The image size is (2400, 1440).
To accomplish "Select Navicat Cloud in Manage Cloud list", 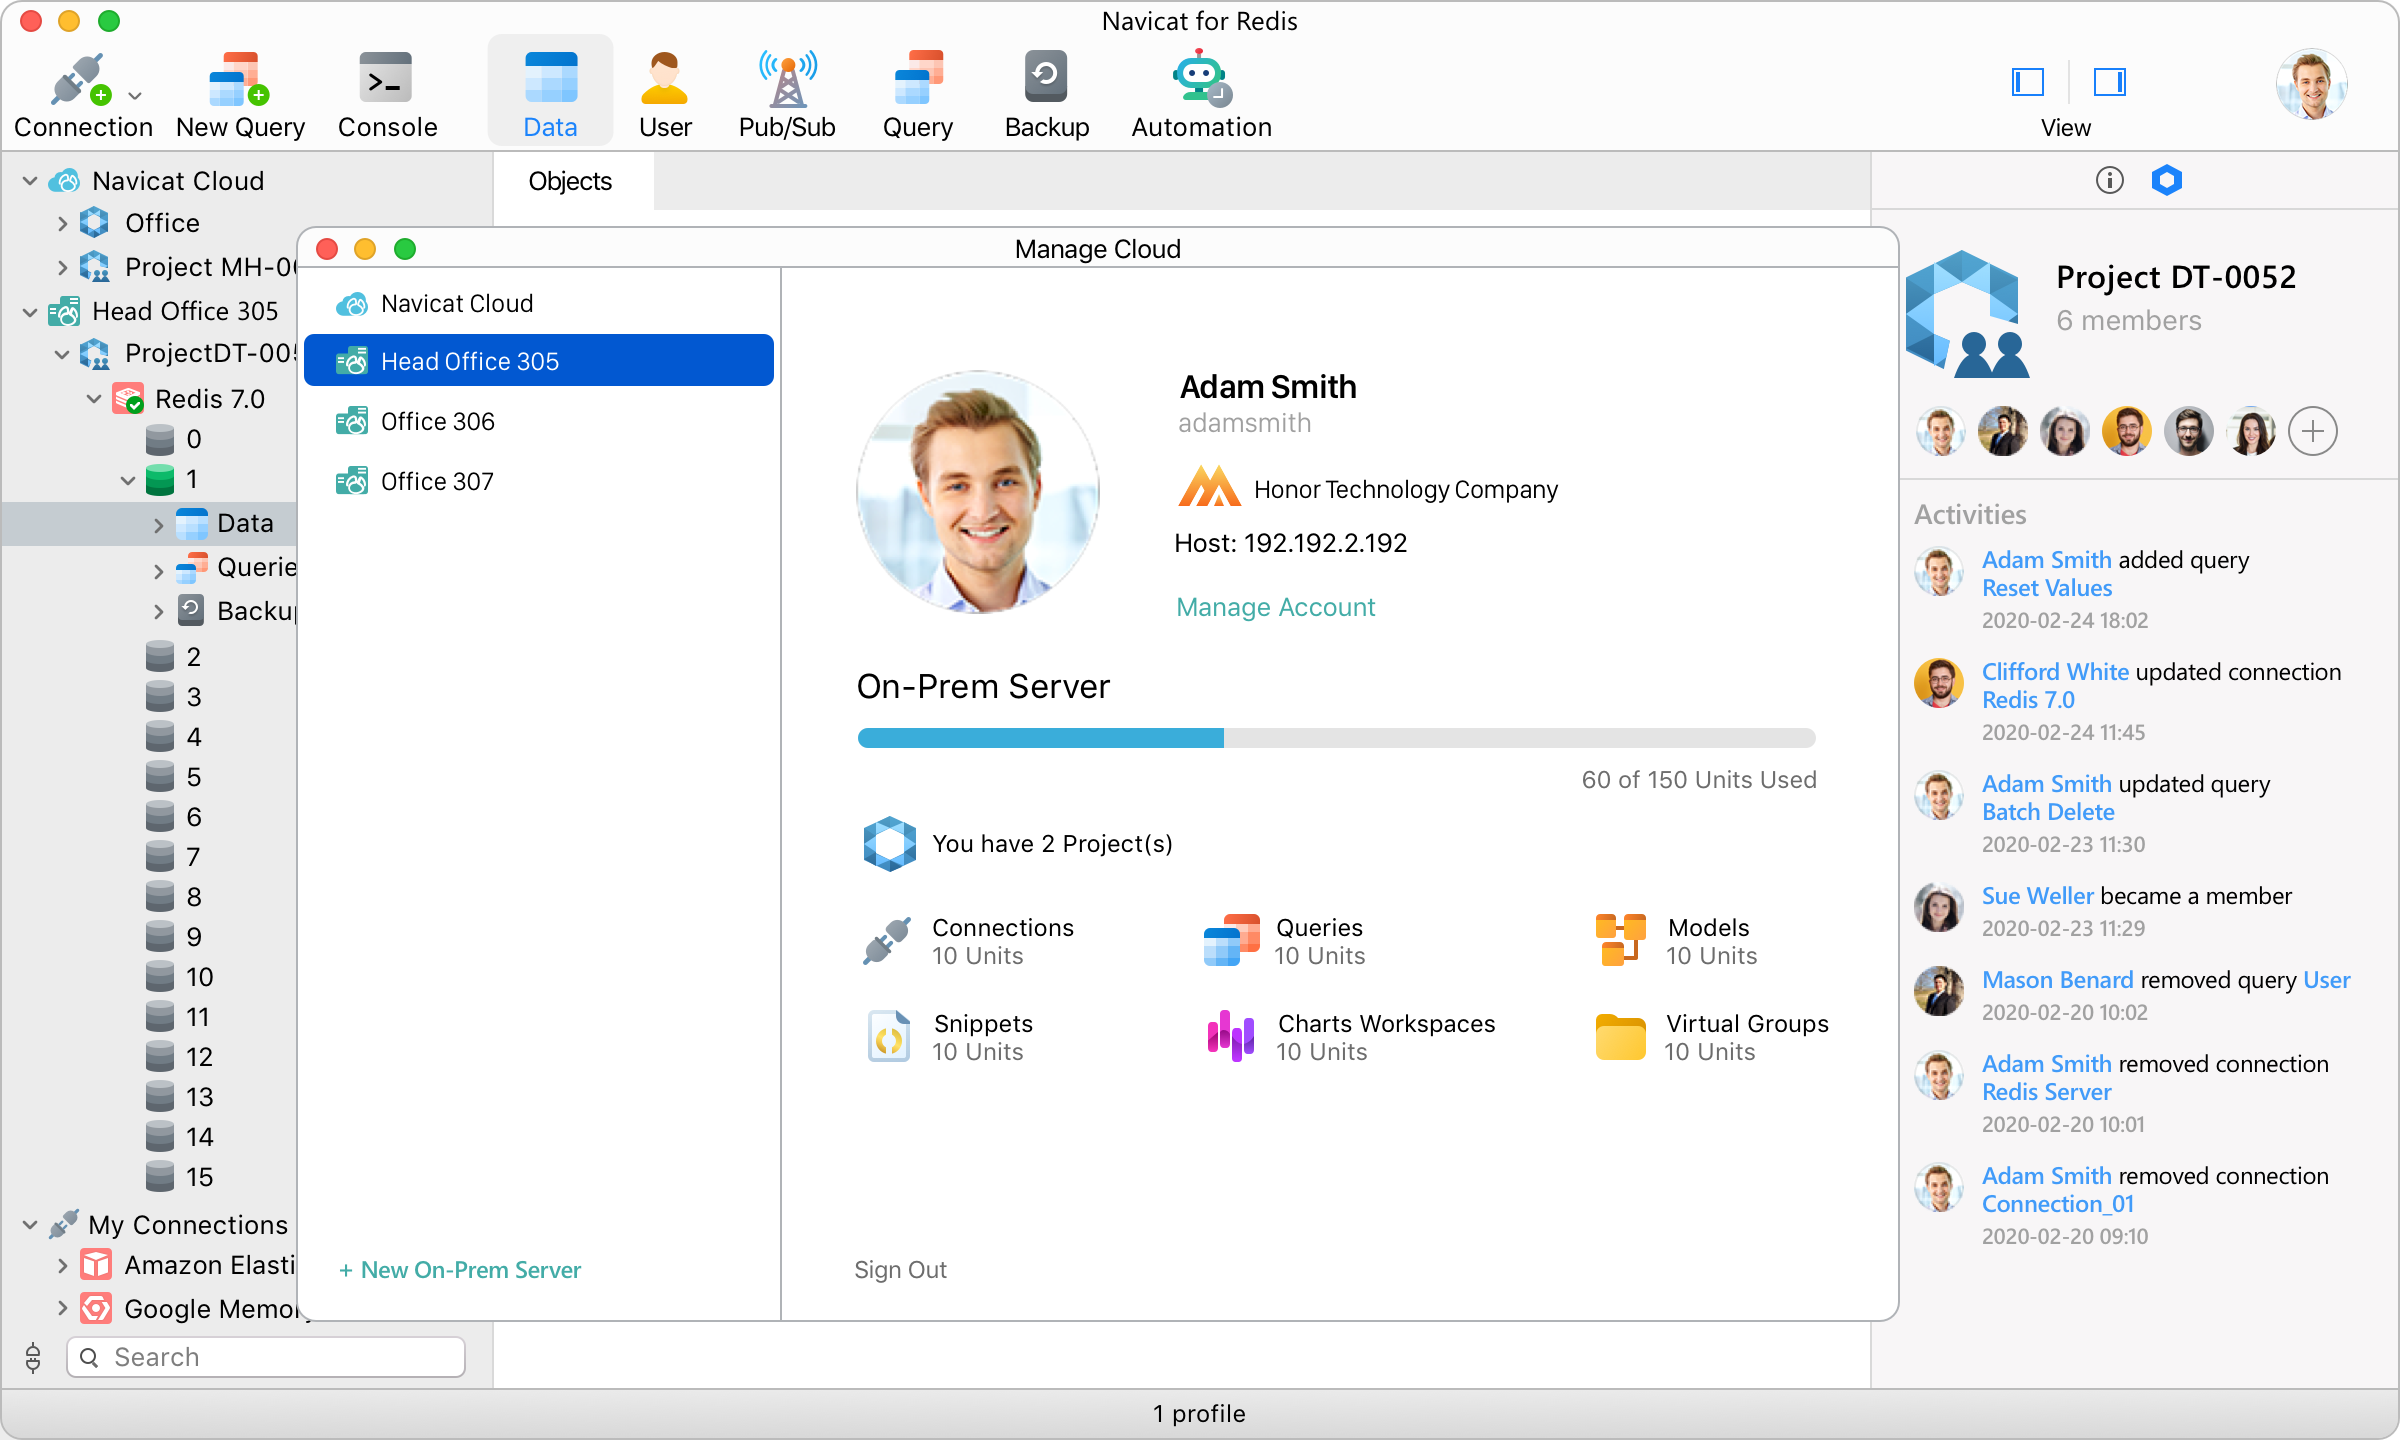I will tap(539, 303).
